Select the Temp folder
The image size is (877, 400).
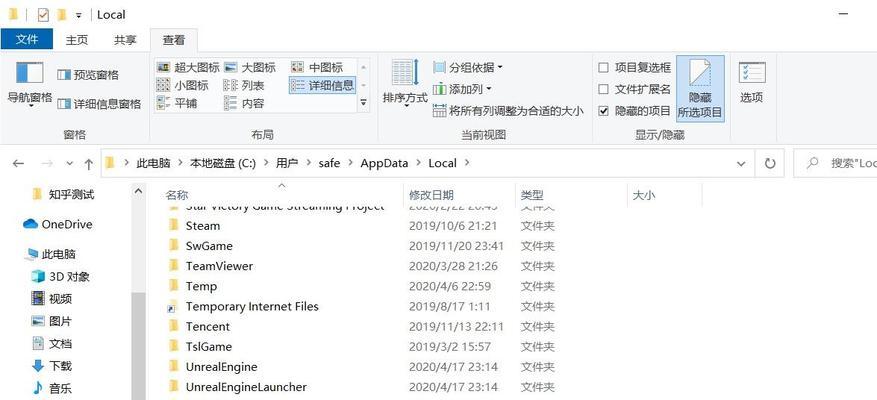pos(201,286)
